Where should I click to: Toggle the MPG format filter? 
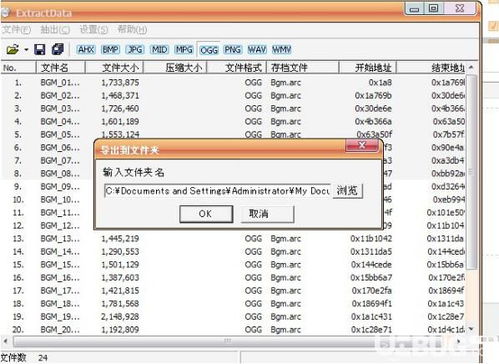click(x=184, y=50)
